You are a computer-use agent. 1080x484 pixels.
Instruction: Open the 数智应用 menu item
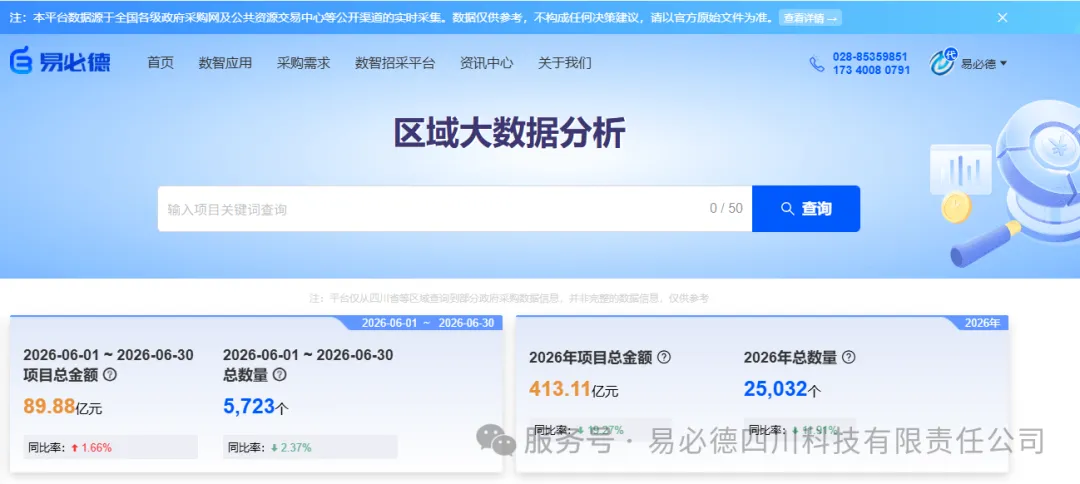225,63
